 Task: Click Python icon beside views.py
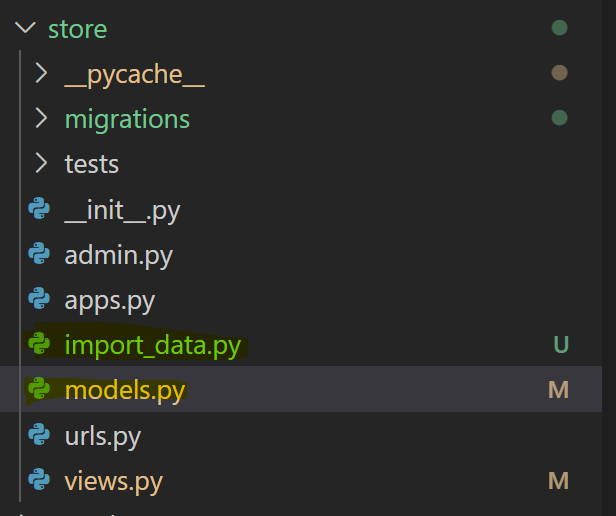(x=40, y=482)
